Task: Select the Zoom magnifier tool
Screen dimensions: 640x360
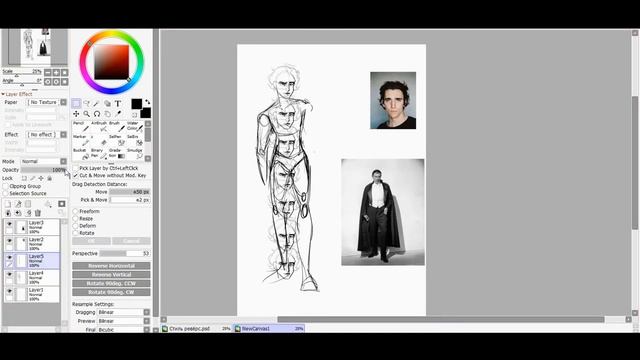Action: [86, 114]
